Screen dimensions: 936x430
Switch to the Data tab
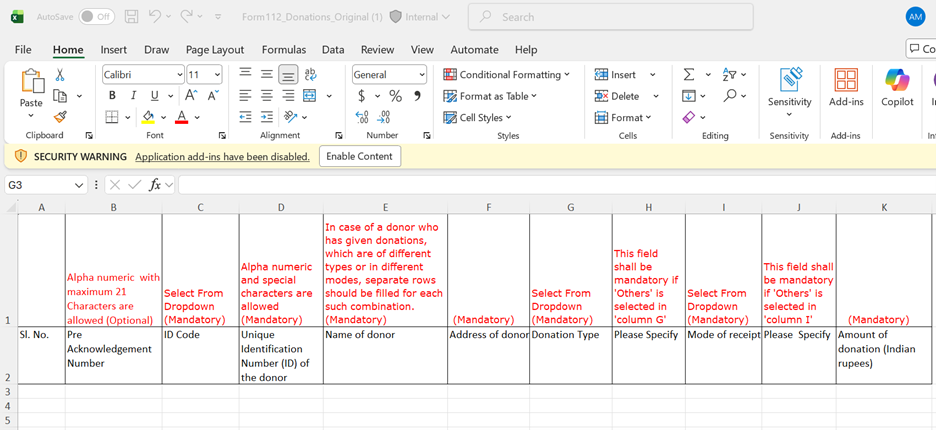(333, 50)
